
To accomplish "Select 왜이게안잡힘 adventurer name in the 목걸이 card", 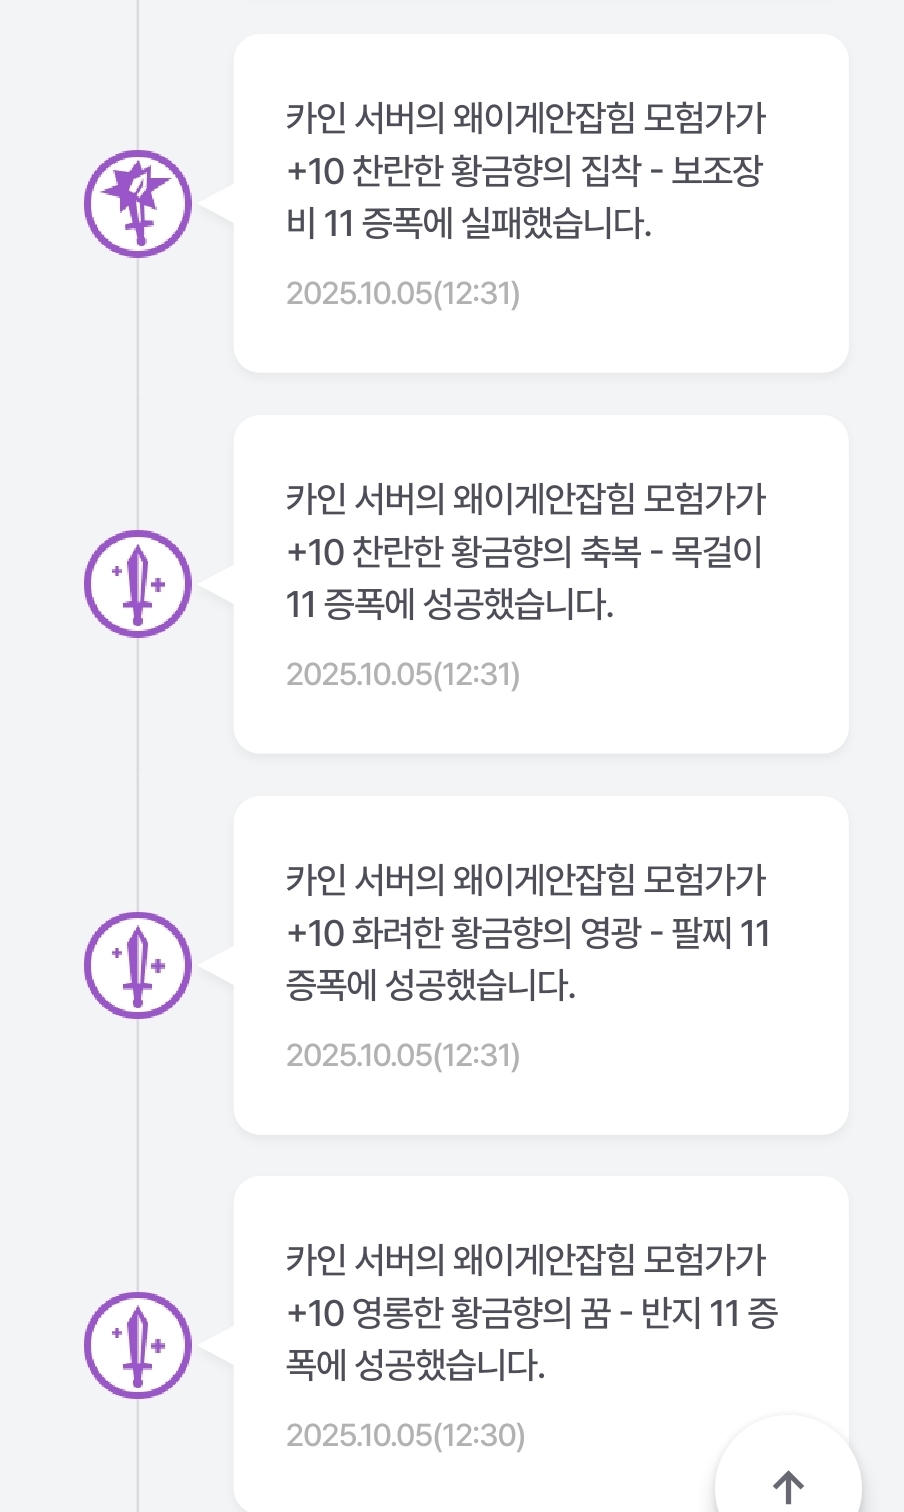I will [x=543, y=499].
